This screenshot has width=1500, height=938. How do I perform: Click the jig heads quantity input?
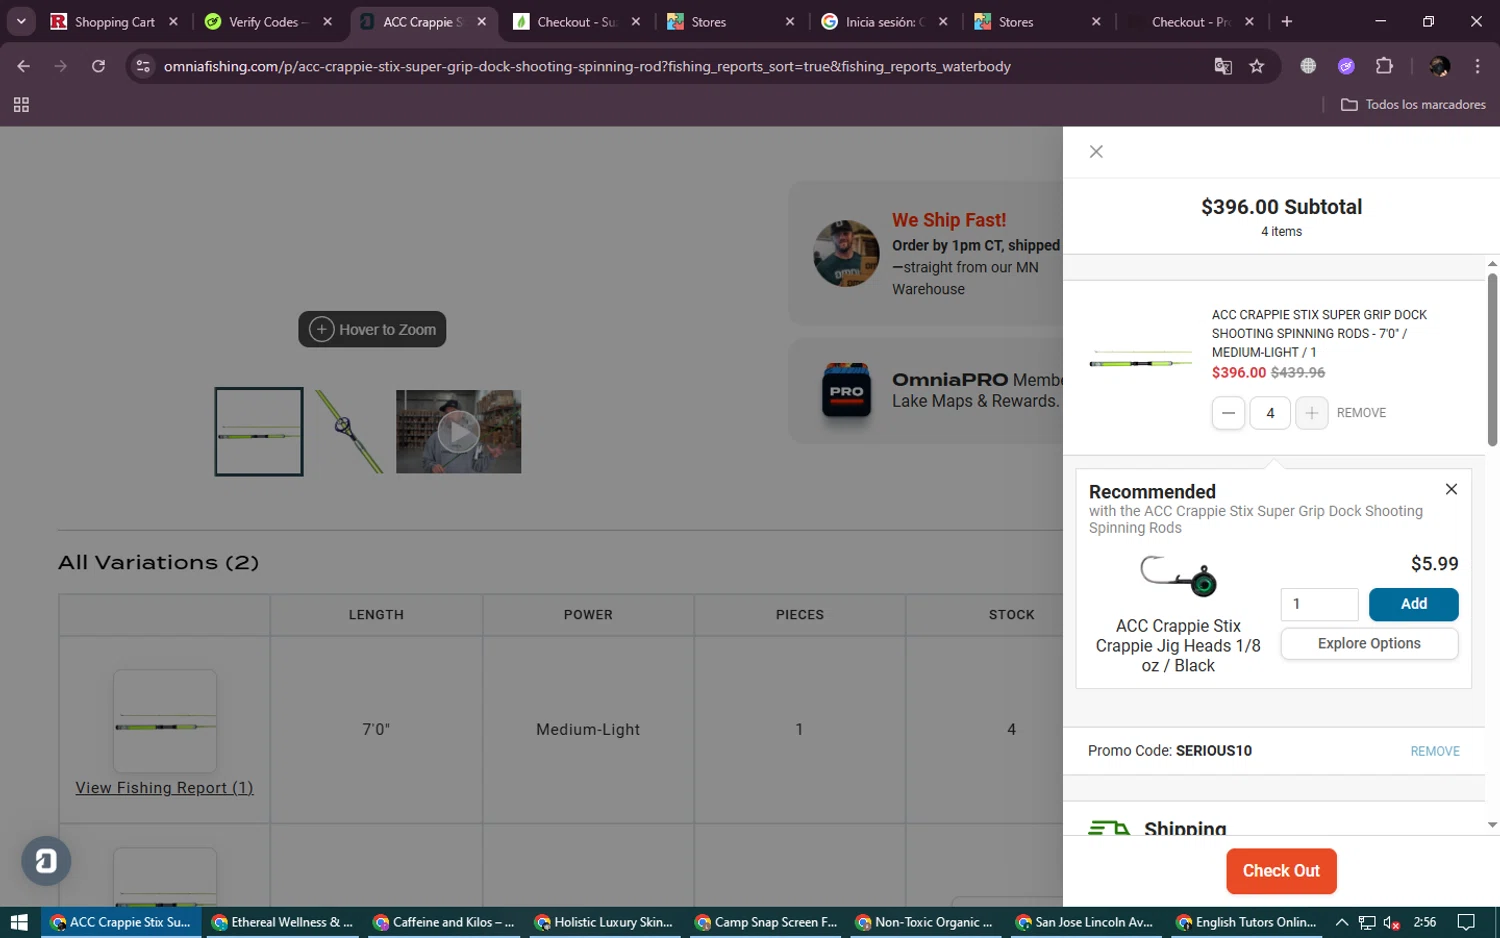pos(1319,604)
